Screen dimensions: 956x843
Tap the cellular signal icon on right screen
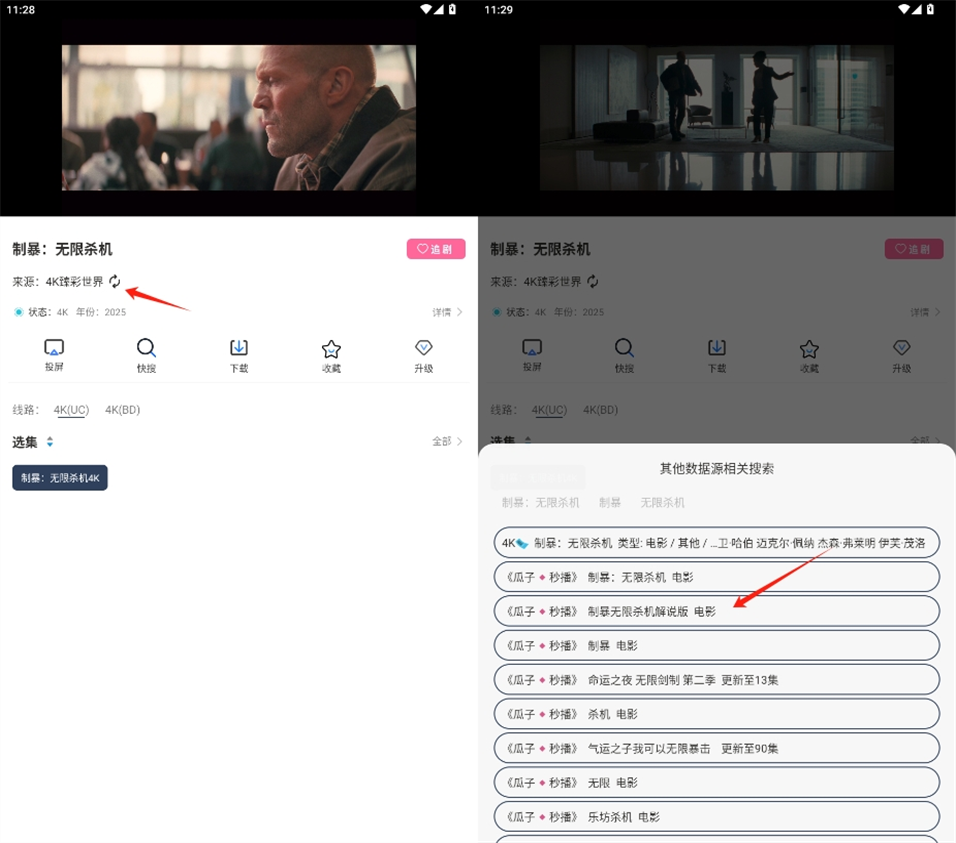917,9
